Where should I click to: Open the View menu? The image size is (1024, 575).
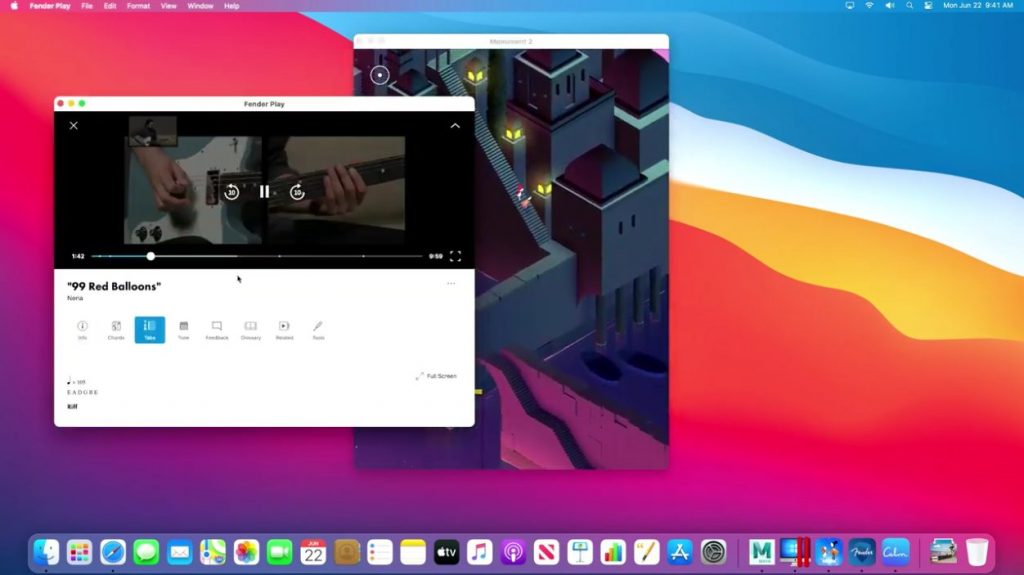(x=168, y=6)
